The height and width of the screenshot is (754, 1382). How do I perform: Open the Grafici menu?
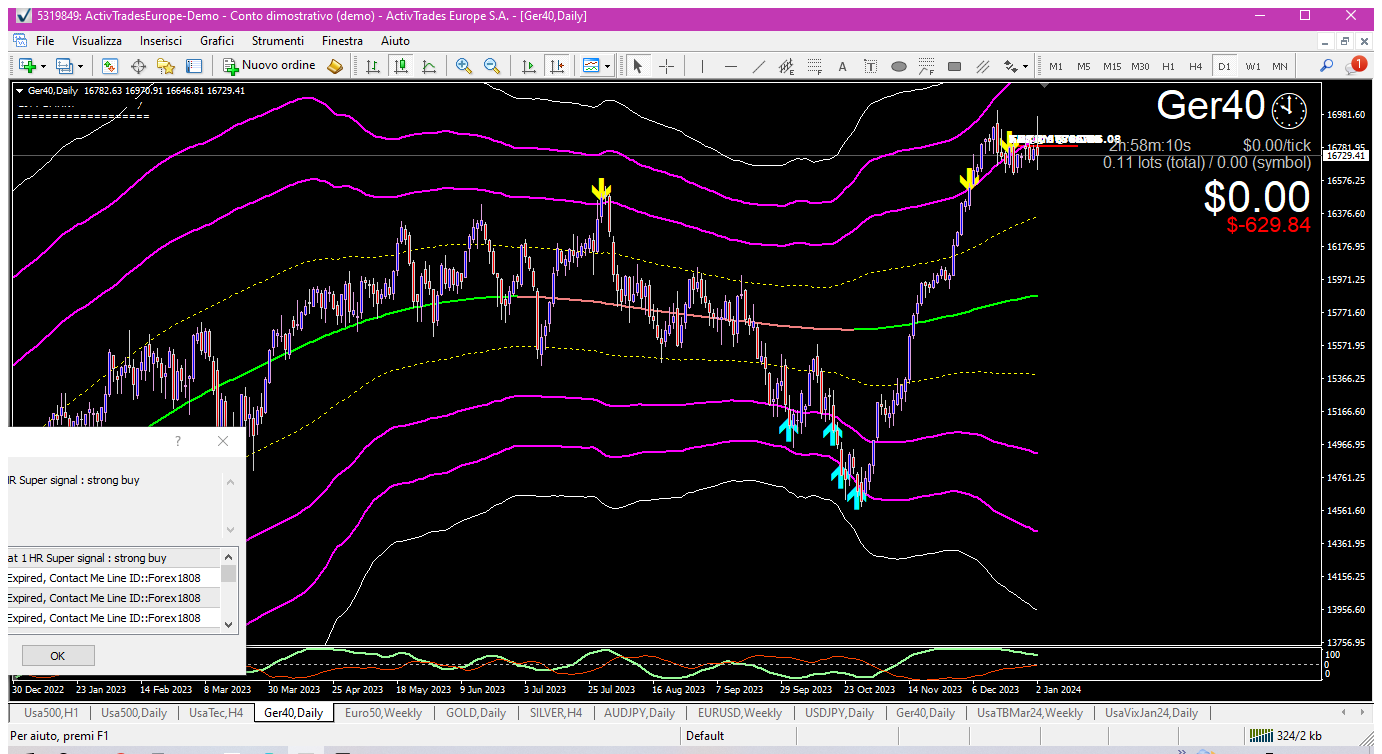217,41
